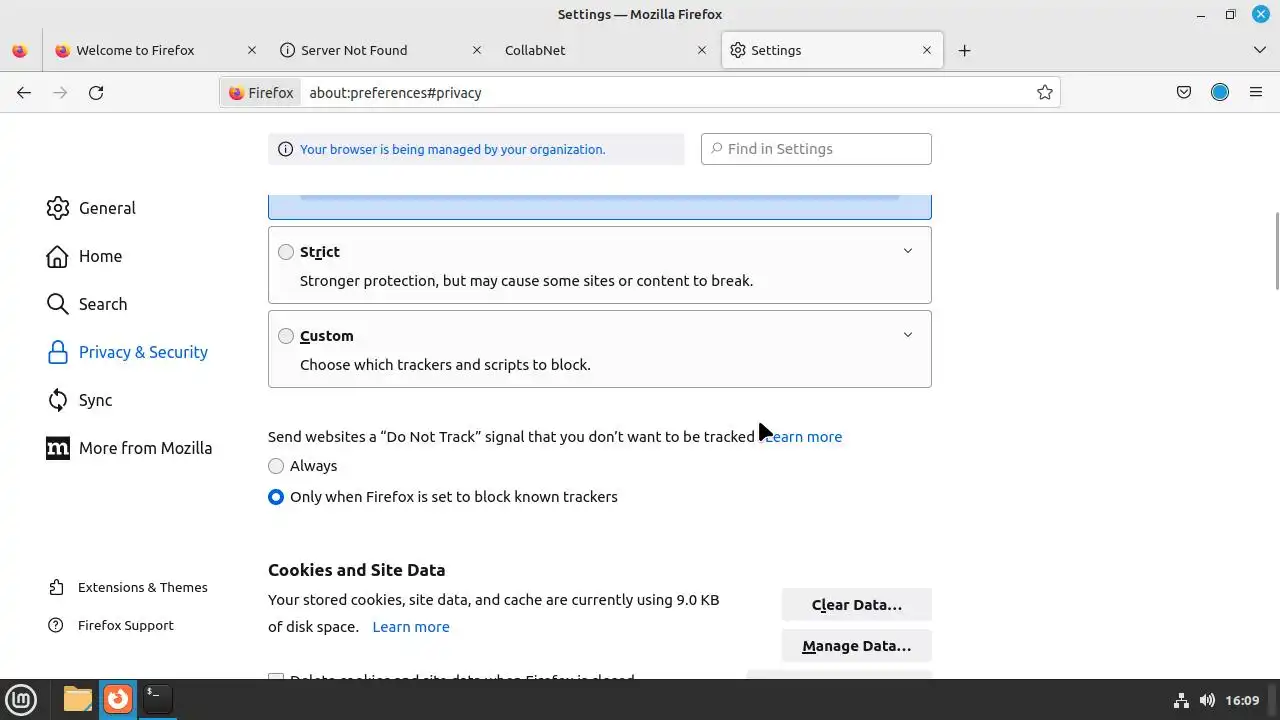Image resolution: width=1280 pixels, height=720 pixels.
Task: Click the Clear Data button
Action: (856, 605)
